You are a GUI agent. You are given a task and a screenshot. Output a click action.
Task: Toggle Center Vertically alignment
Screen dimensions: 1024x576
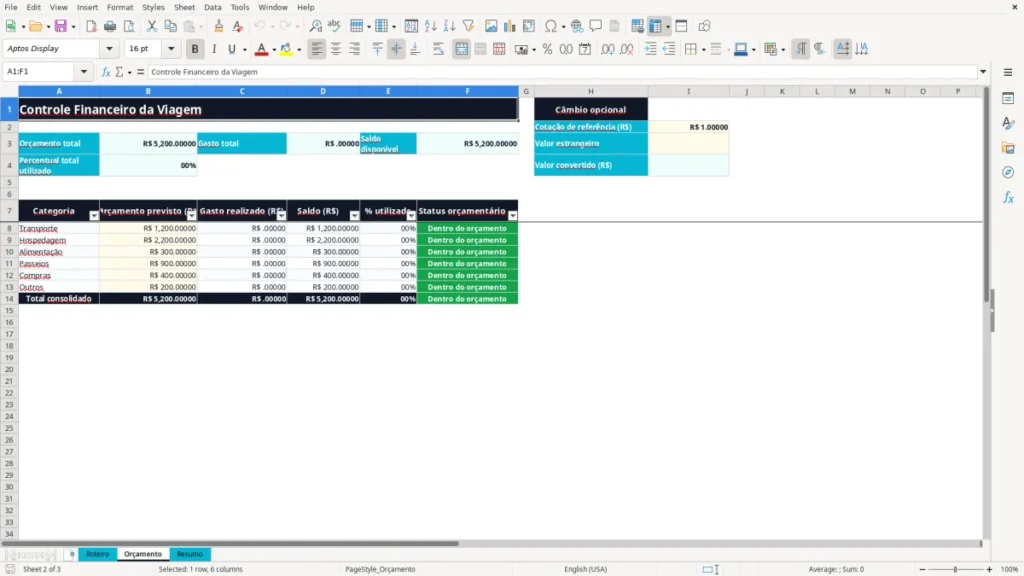click(396, 49)
